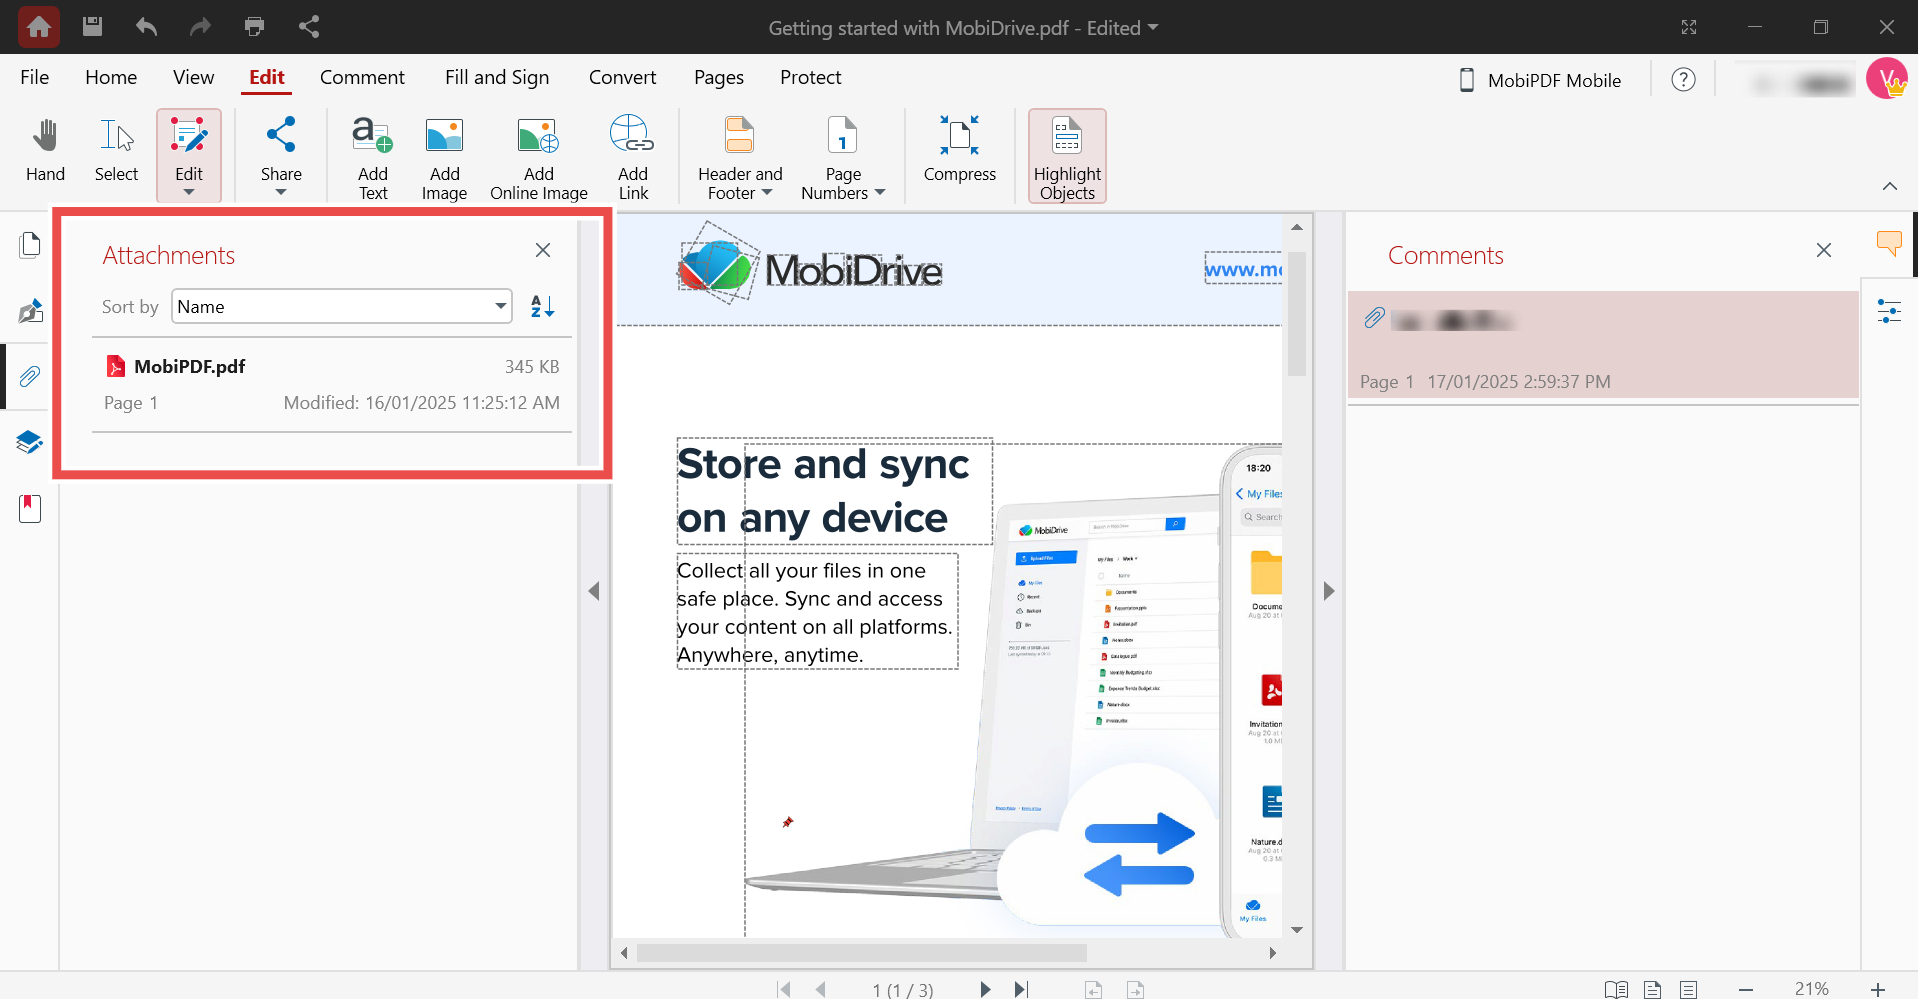Open the Attachments paperclip sidebar icon

pyautogui.click(x=29, y=376)
